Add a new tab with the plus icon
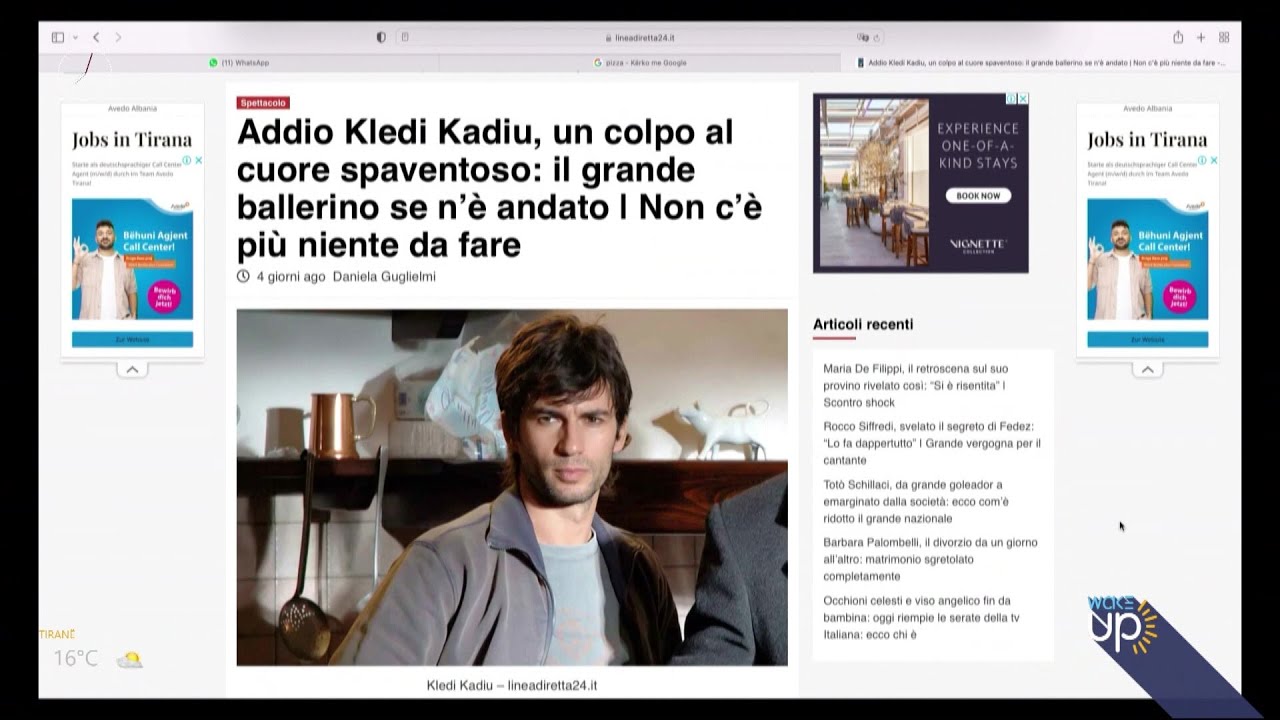This screenshot has width=1280, height=720. (1201, 37)
